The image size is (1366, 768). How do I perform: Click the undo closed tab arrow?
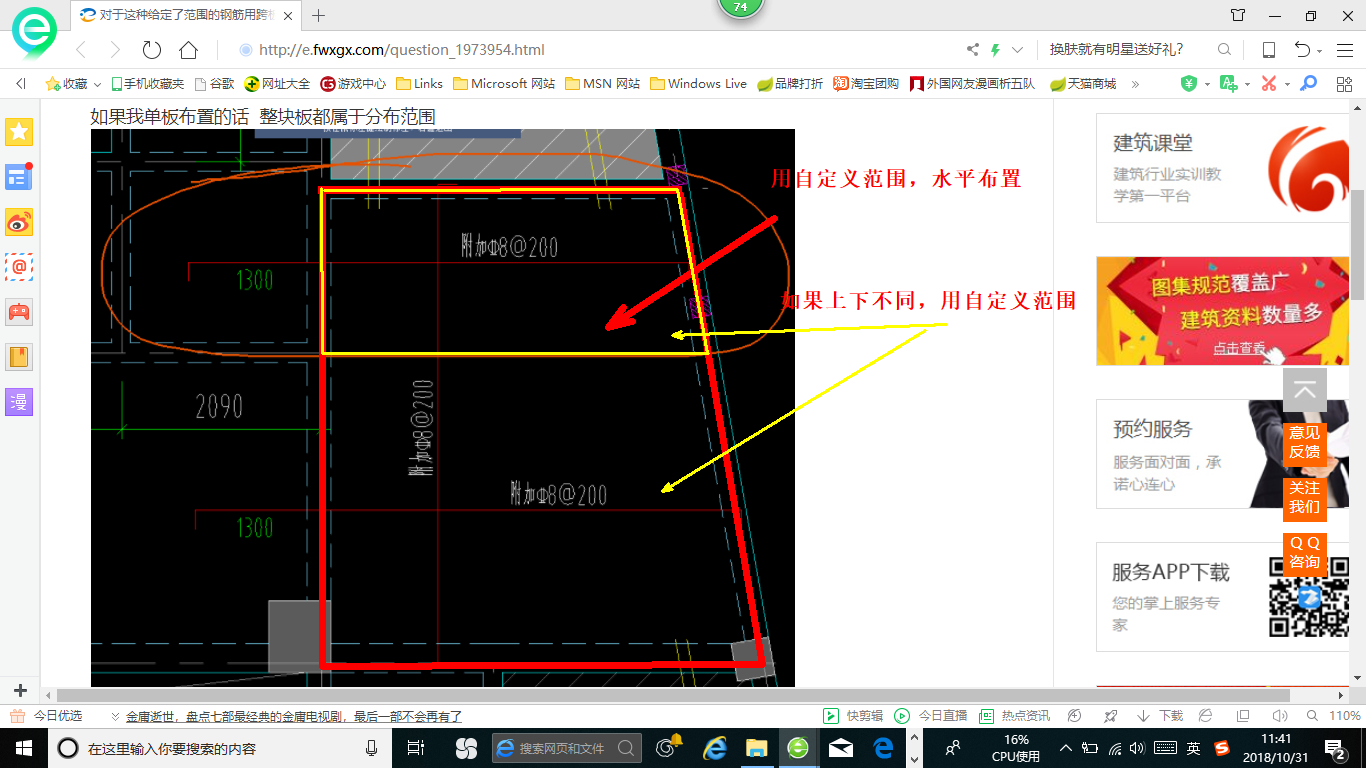pos(1302,50)
